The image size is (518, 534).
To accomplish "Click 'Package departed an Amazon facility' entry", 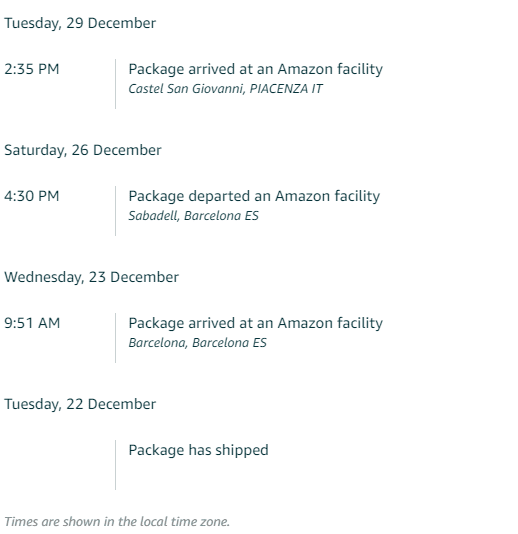I will click(x=254, y=196).
